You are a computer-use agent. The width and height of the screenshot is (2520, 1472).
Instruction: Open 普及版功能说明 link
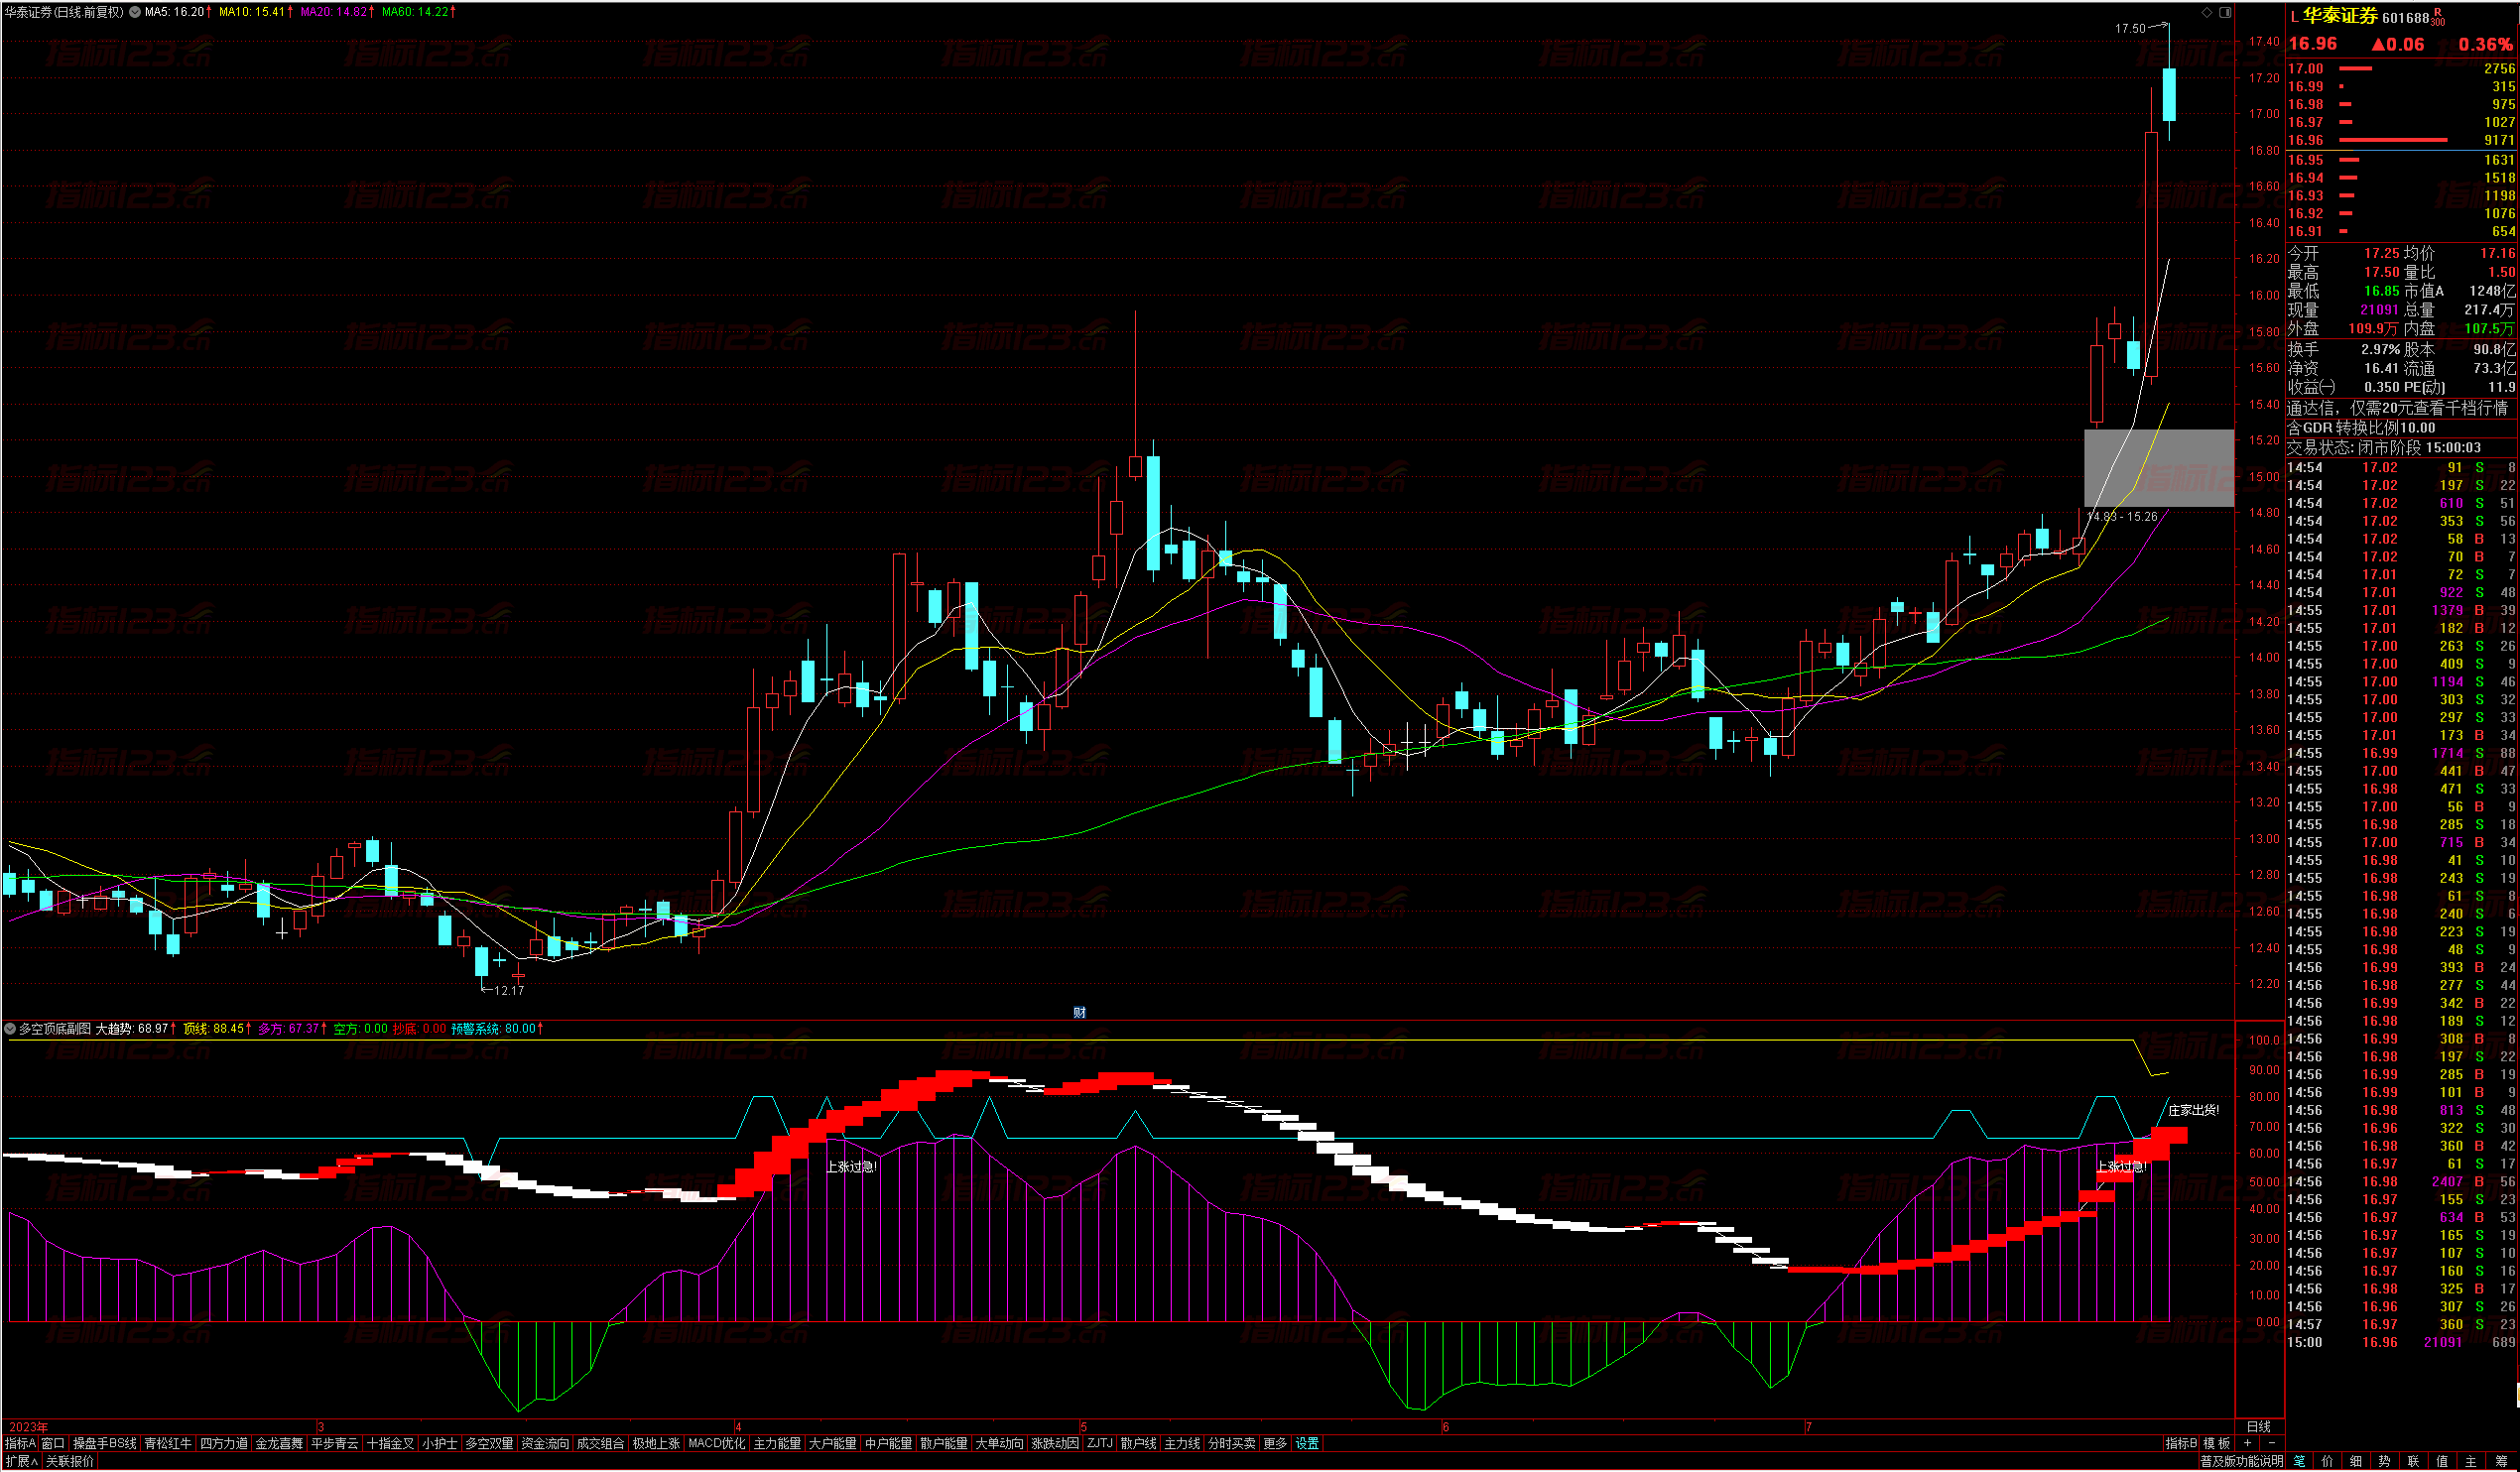click(2240, 1461)
